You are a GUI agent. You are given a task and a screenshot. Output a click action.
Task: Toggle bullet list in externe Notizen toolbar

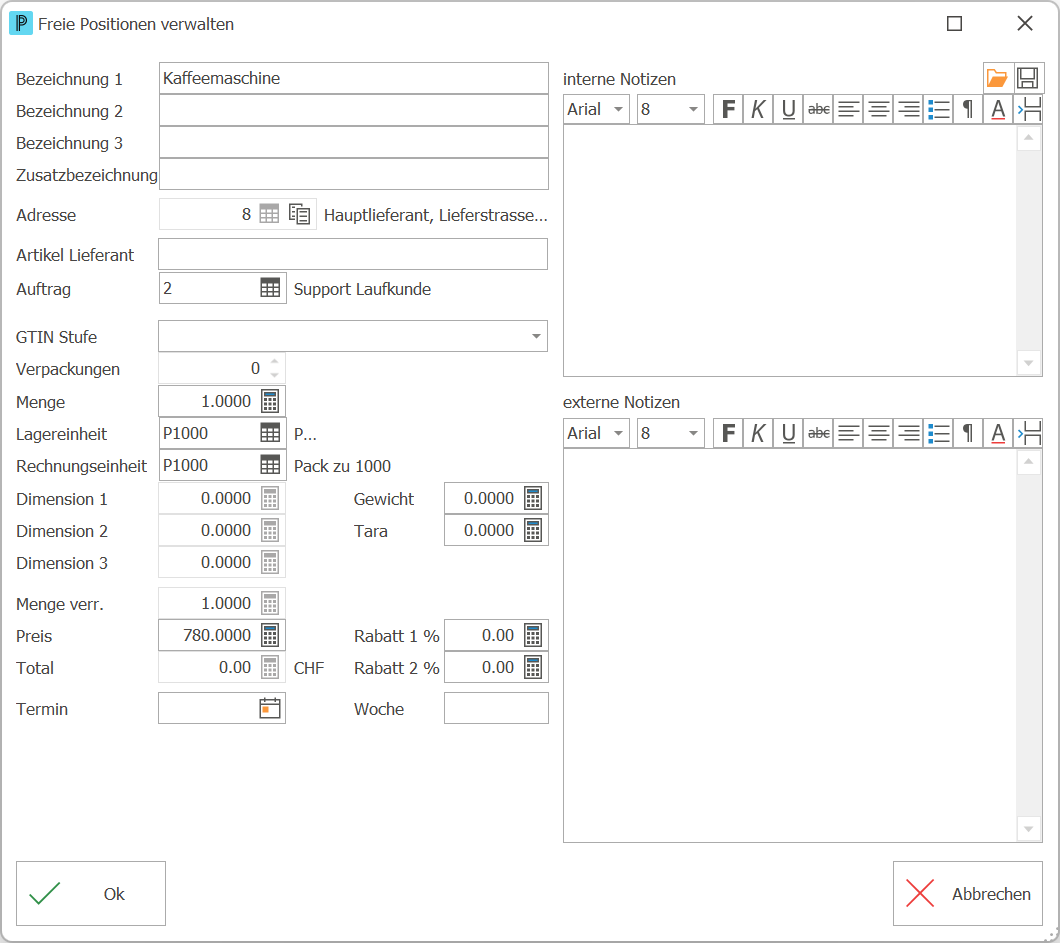click(938, 433)
